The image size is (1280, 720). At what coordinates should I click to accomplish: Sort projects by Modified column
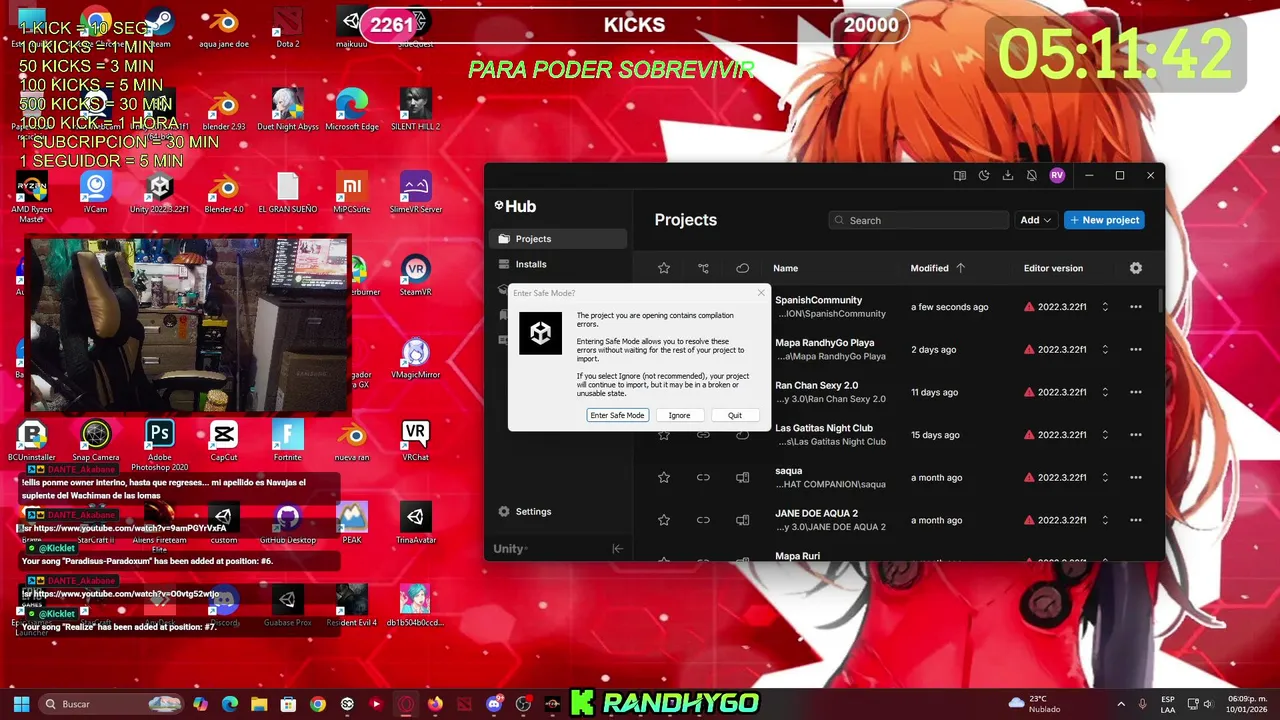tap(938, 268)
